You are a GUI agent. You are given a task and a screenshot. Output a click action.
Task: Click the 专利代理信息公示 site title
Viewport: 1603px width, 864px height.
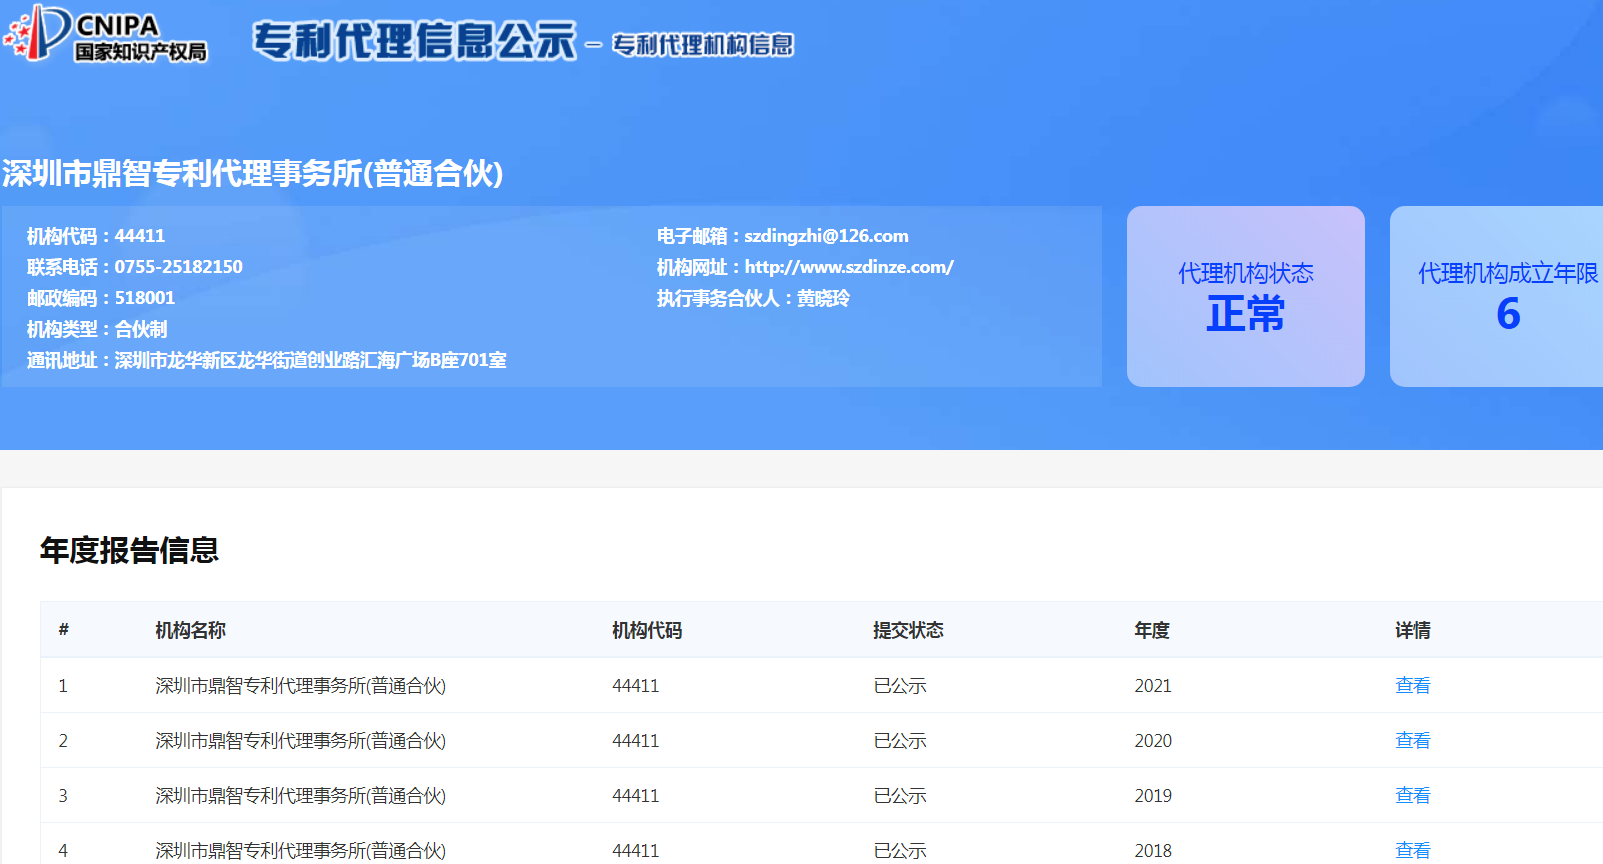[x=414, y=42]
